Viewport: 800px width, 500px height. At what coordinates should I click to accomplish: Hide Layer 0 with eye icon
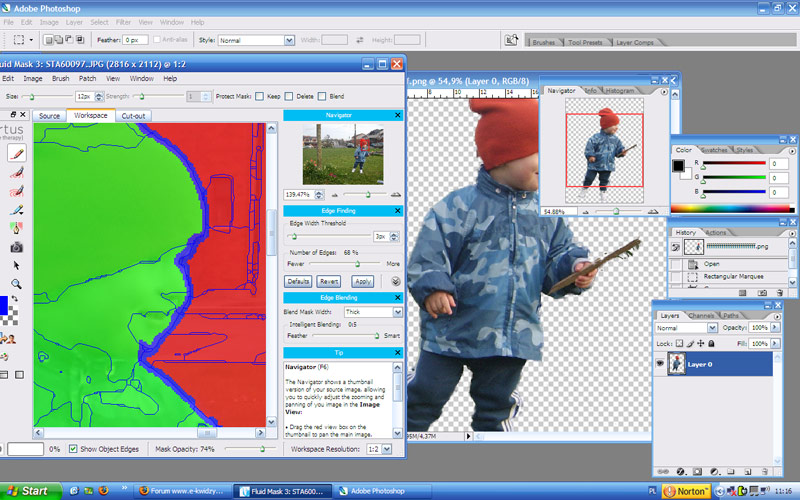(x=660, y=365)
